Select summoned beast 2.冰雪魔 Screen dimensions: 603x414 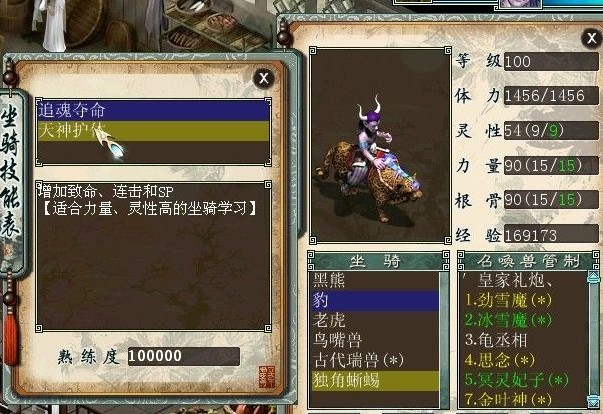tap(508, 320)
